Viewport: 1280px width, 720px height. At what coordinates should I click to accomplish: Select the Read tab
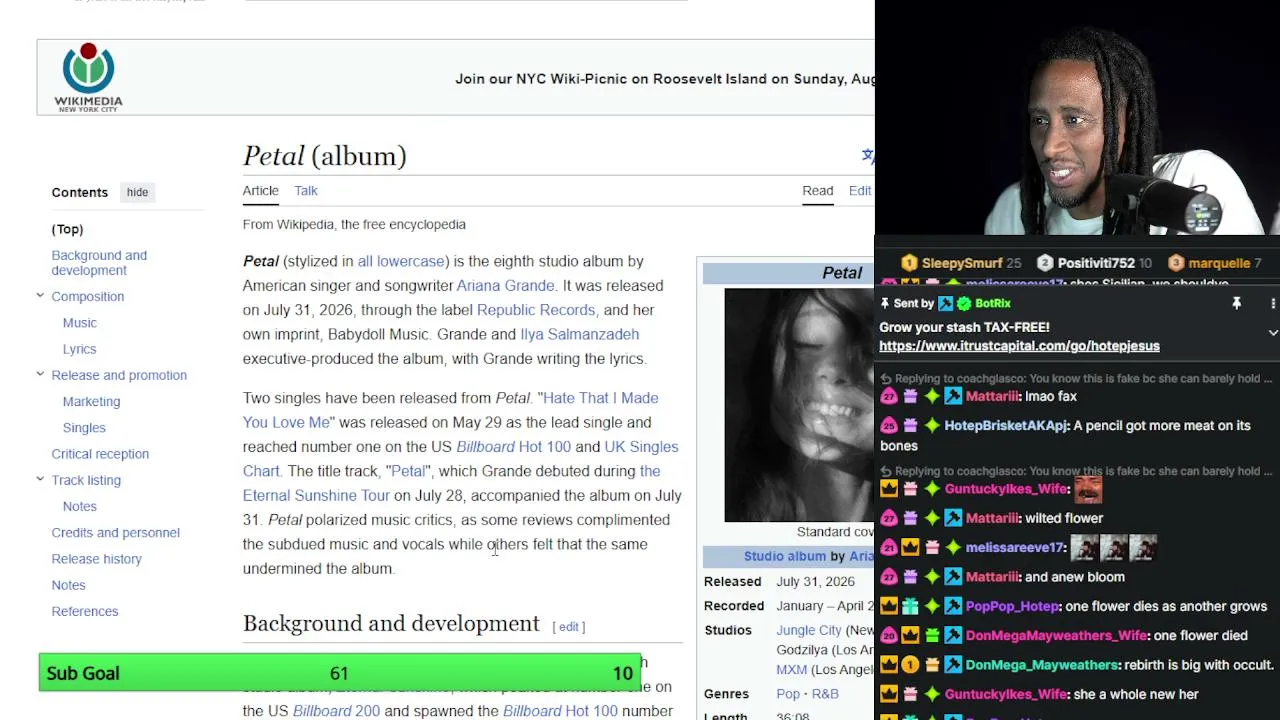(x=817, y=191)
